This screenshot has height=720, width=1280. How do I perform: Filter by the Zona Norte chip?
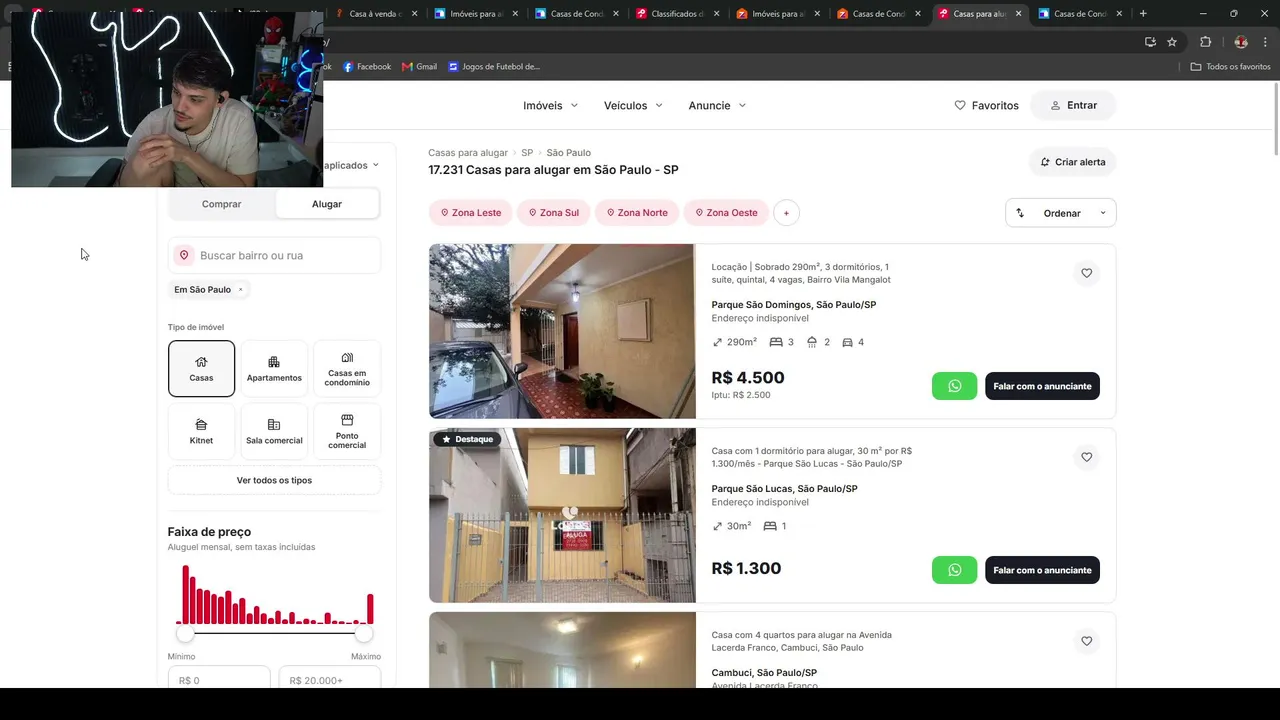pyautogui.click(x=637, y=213)
